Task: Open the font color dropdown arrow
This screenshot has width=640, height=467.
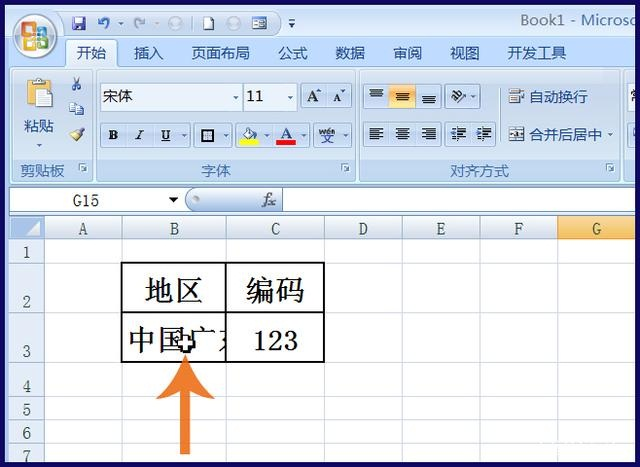Action: 304,135
